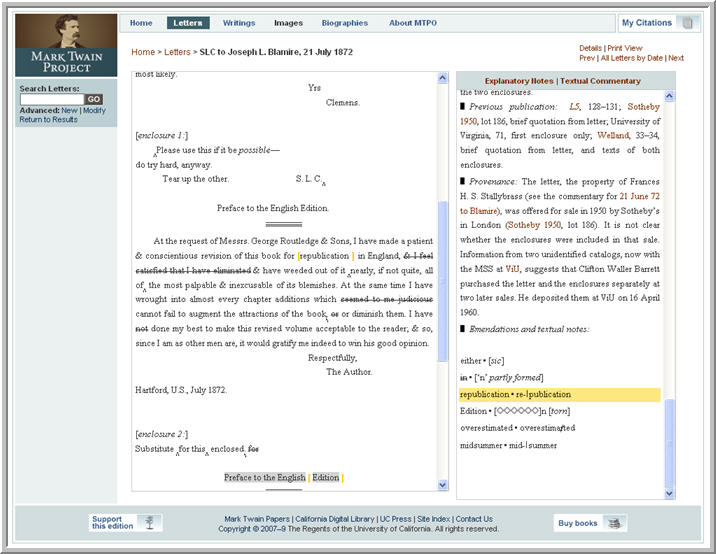Switch to Textual Commentary tab
Image resolution: width=716 pixels, height=554 pixels.
click(600, 81)
